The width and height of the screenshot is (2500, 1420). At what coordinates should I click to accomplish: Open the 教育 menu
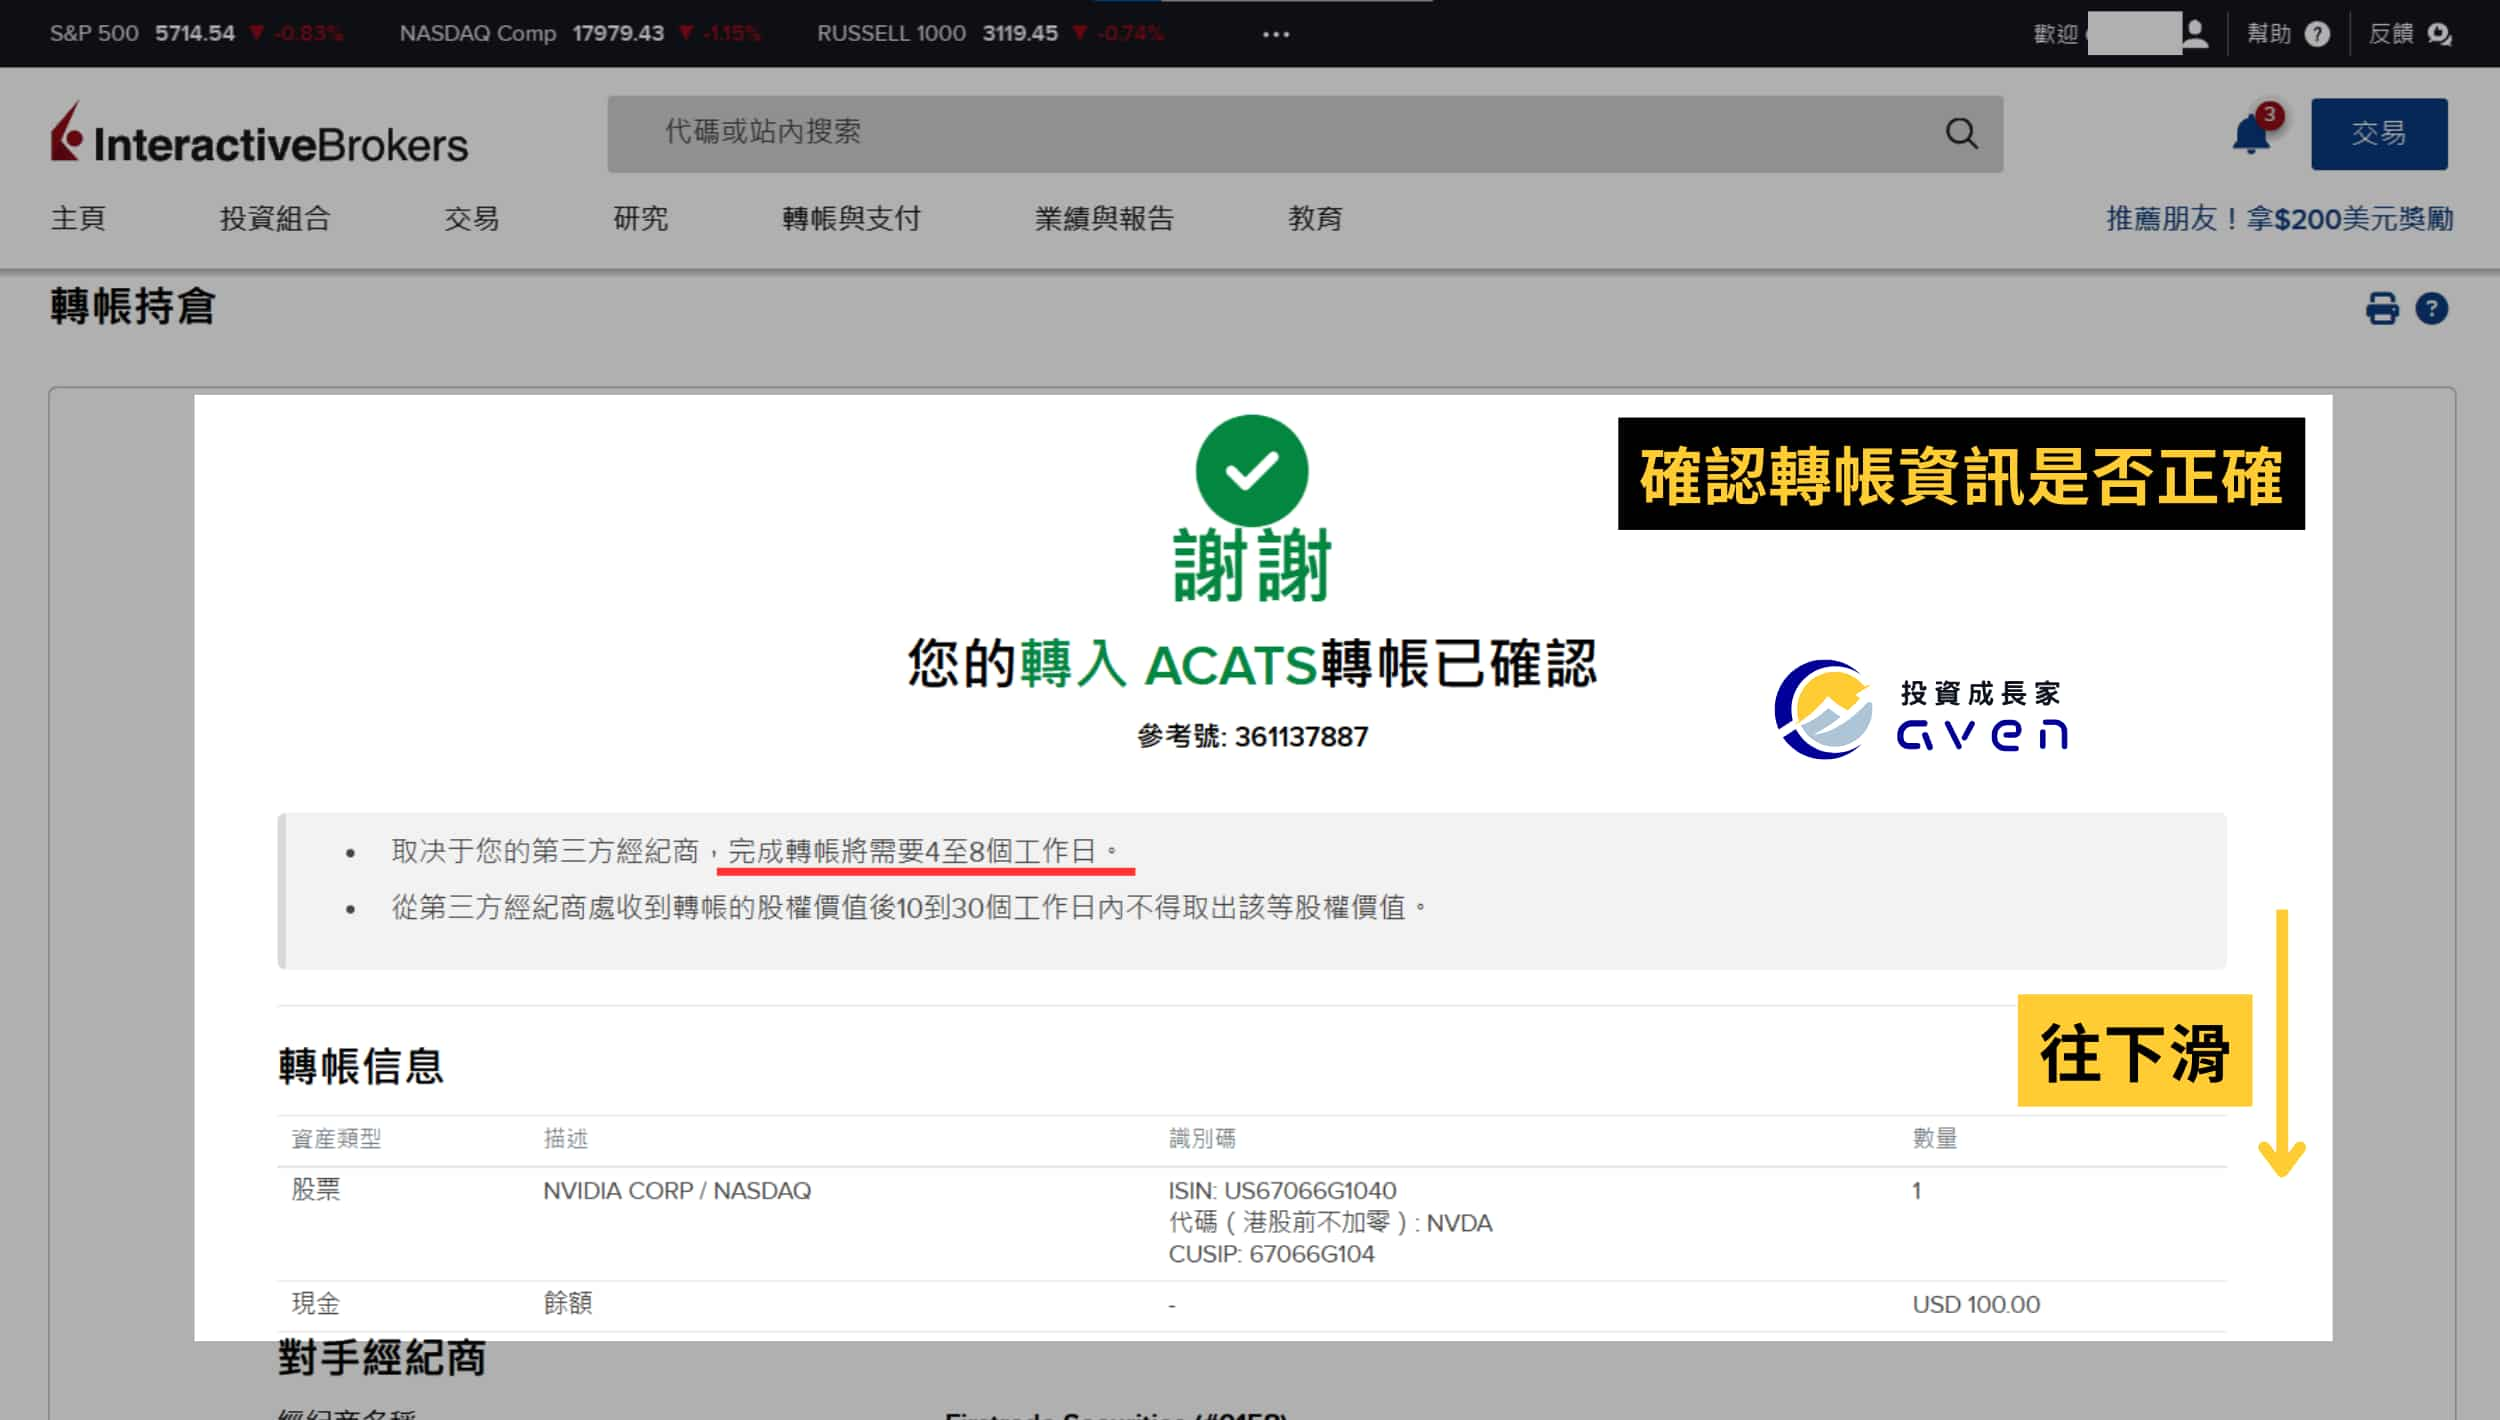[x=1315, y=218]
